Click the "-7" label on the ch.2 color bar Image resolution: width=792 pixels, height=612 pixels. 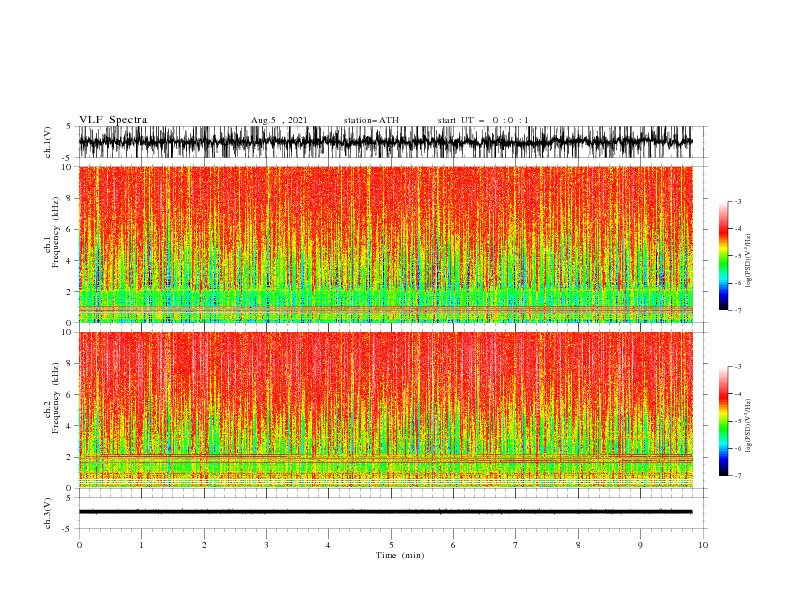(738, 475)
